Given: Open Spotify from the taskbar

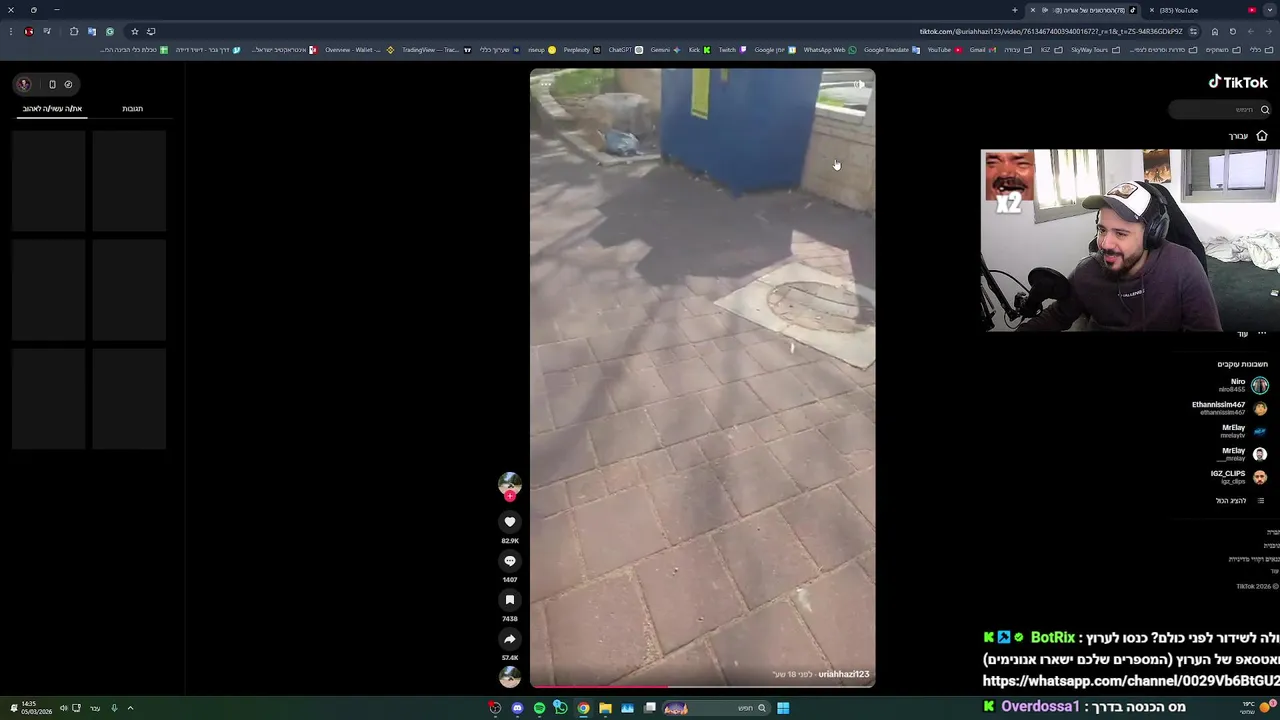Looking at the screenshot, I should [x=539, y=708].
